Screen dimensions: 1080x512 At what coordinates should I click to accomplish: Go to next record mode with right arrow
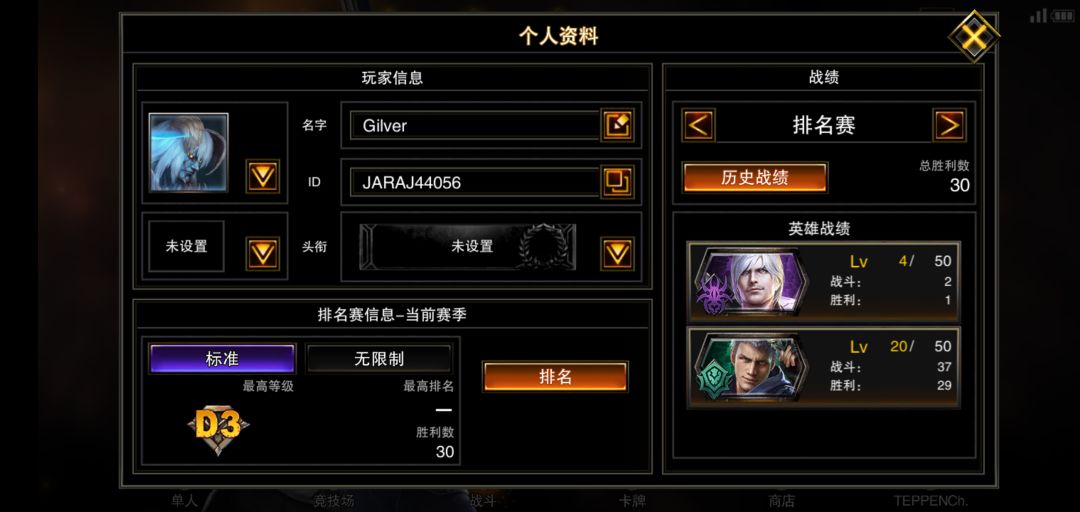(949, 125)
